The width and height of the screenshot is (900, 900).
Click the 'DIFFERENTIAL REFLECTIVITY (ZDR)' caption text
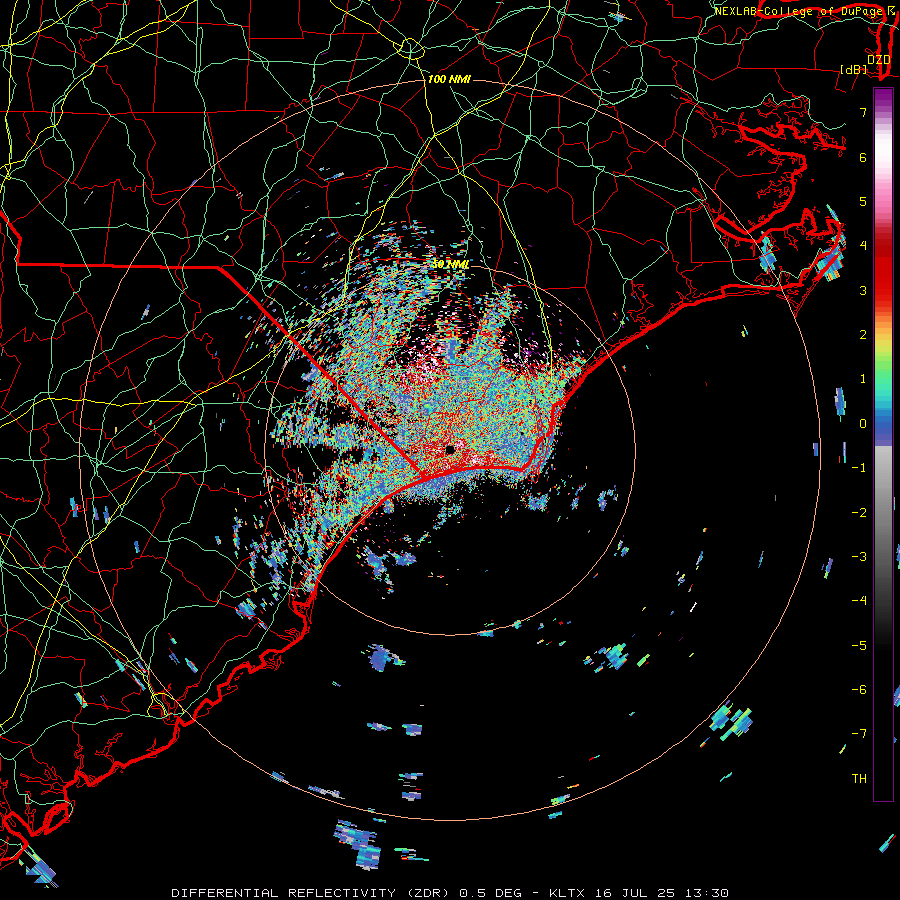click(x=312, y=893)
